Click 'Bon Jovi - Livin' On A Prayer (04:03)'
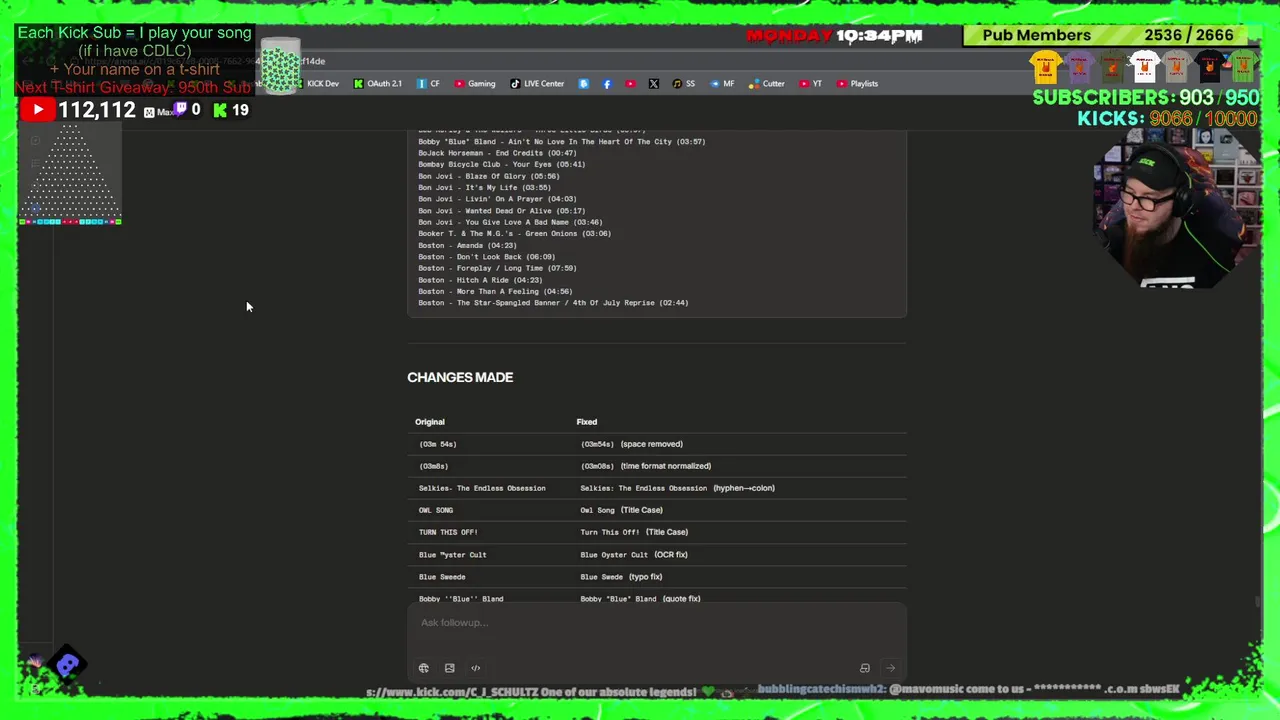The height and width of the screenshot is (720, 1280). coord(497,199)
